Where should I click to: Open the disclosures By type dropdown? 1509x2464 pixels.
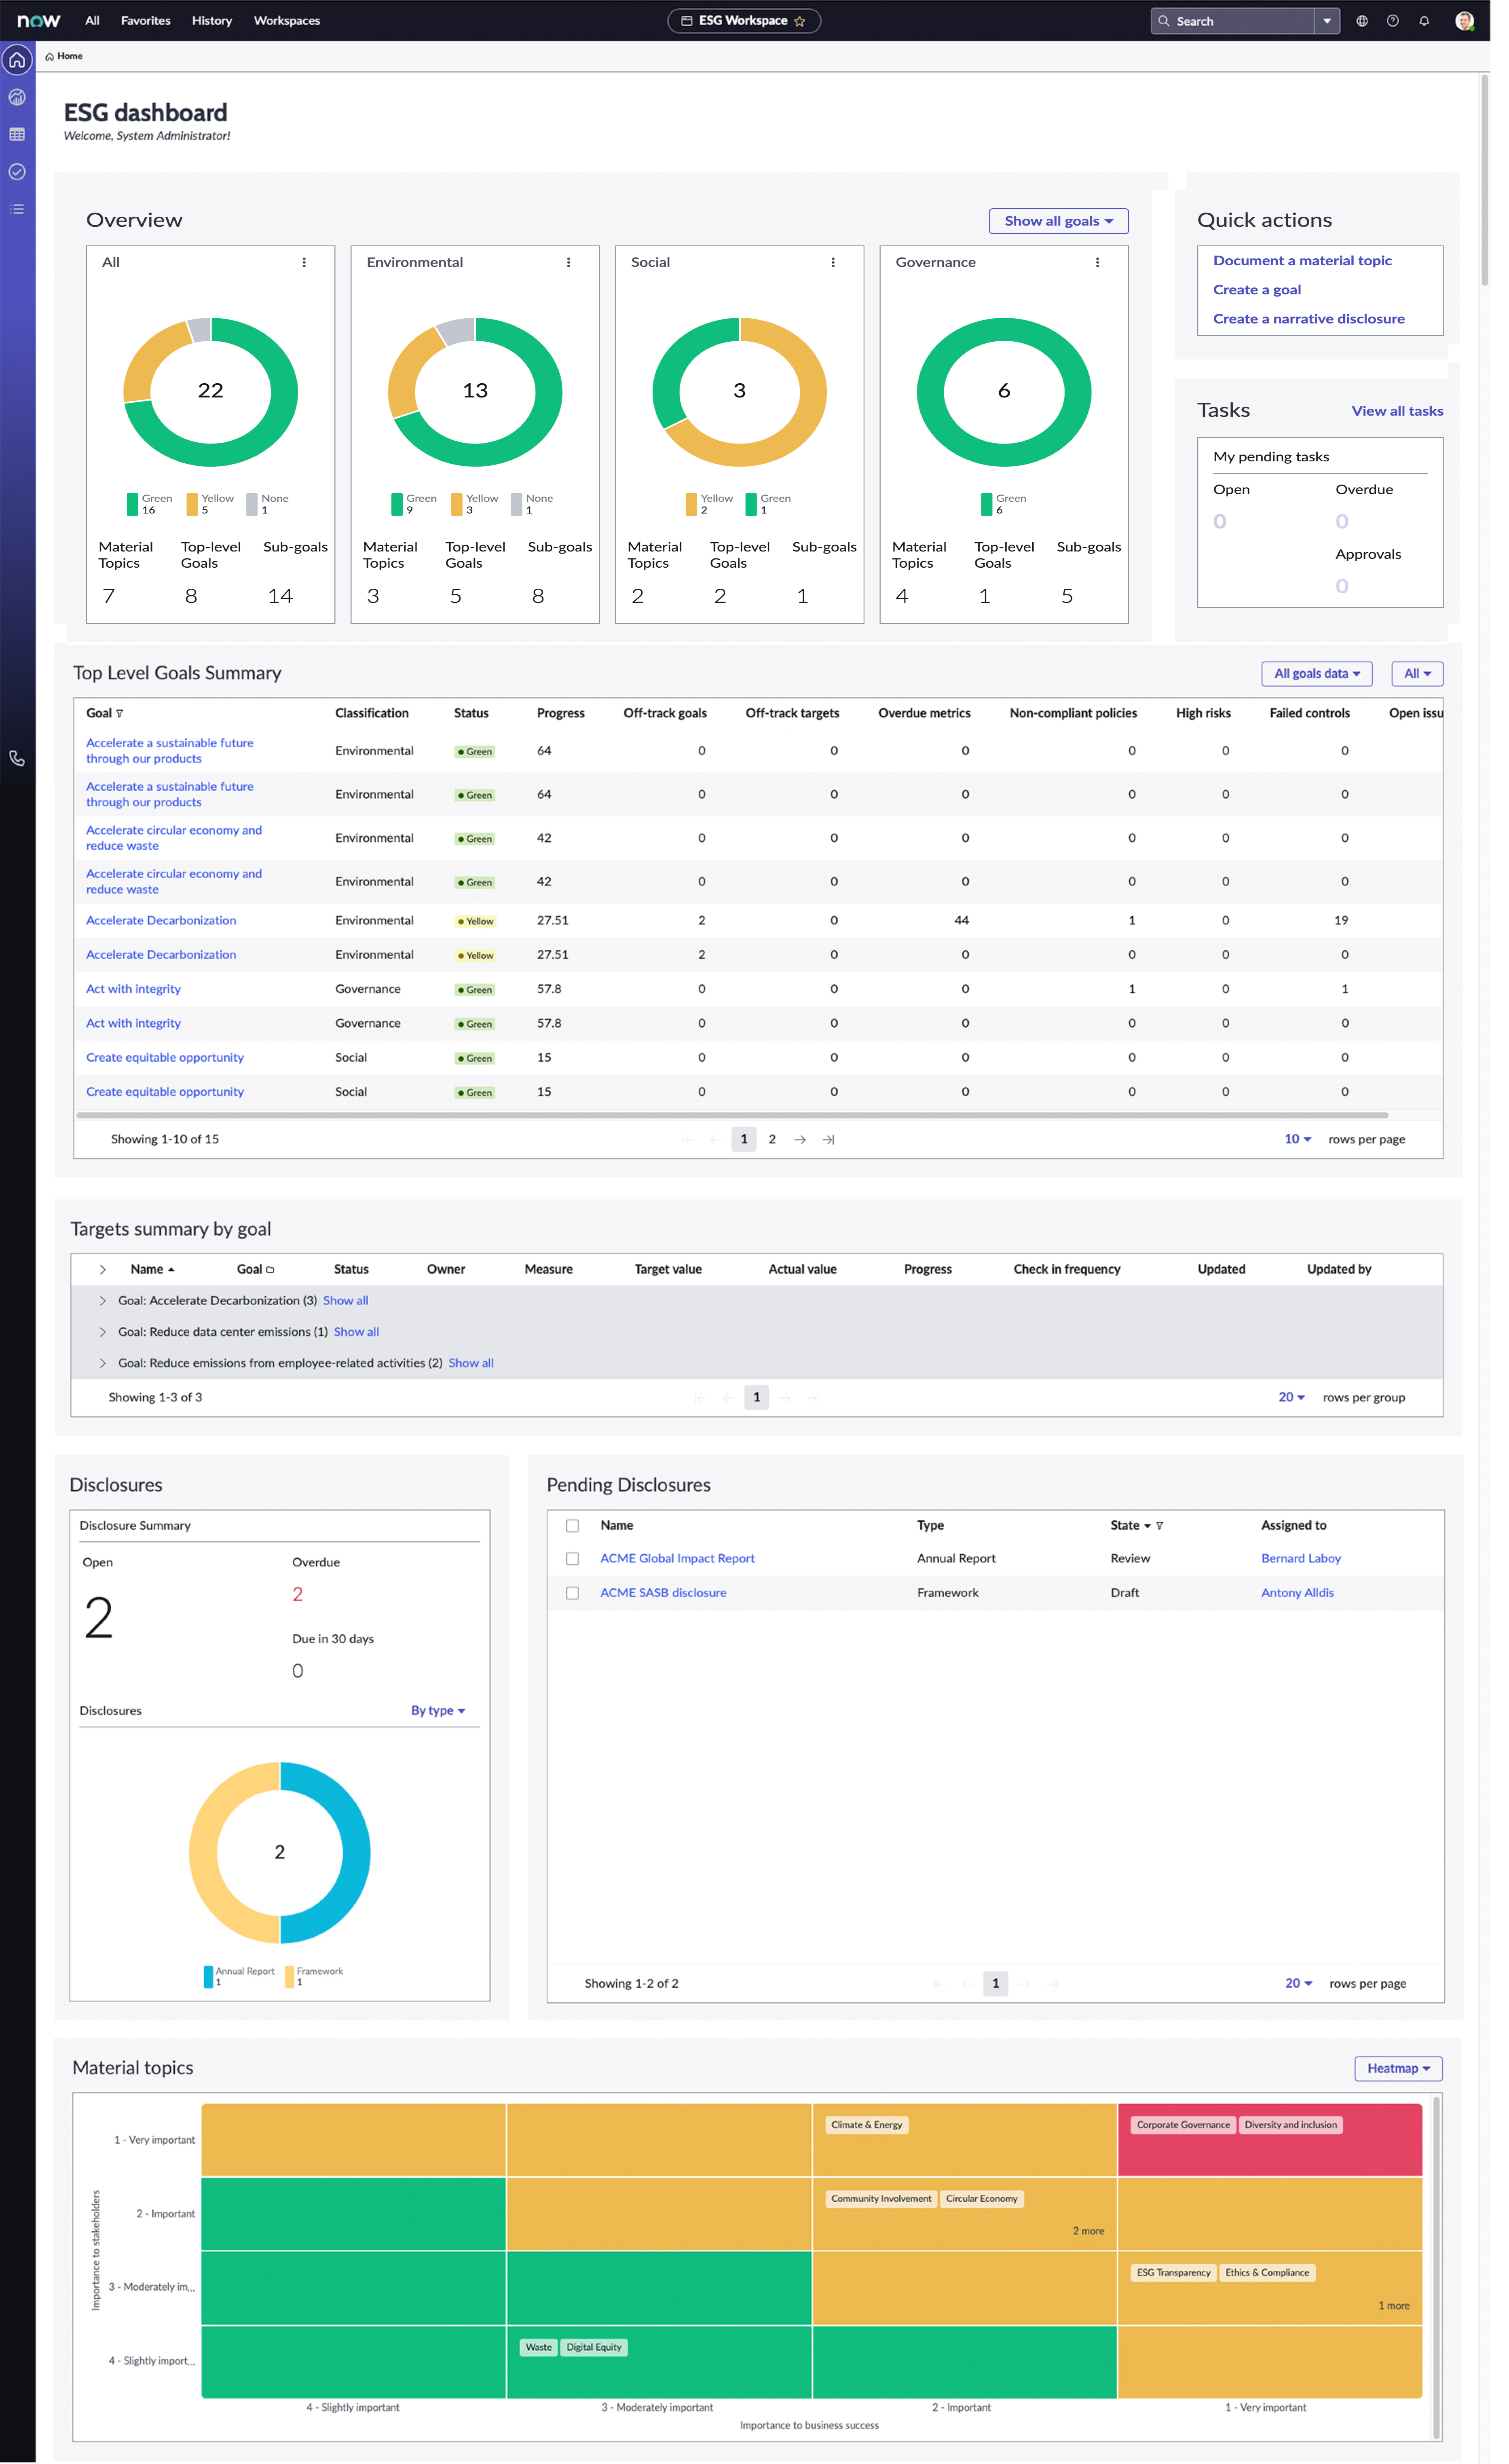(438, 1711)
